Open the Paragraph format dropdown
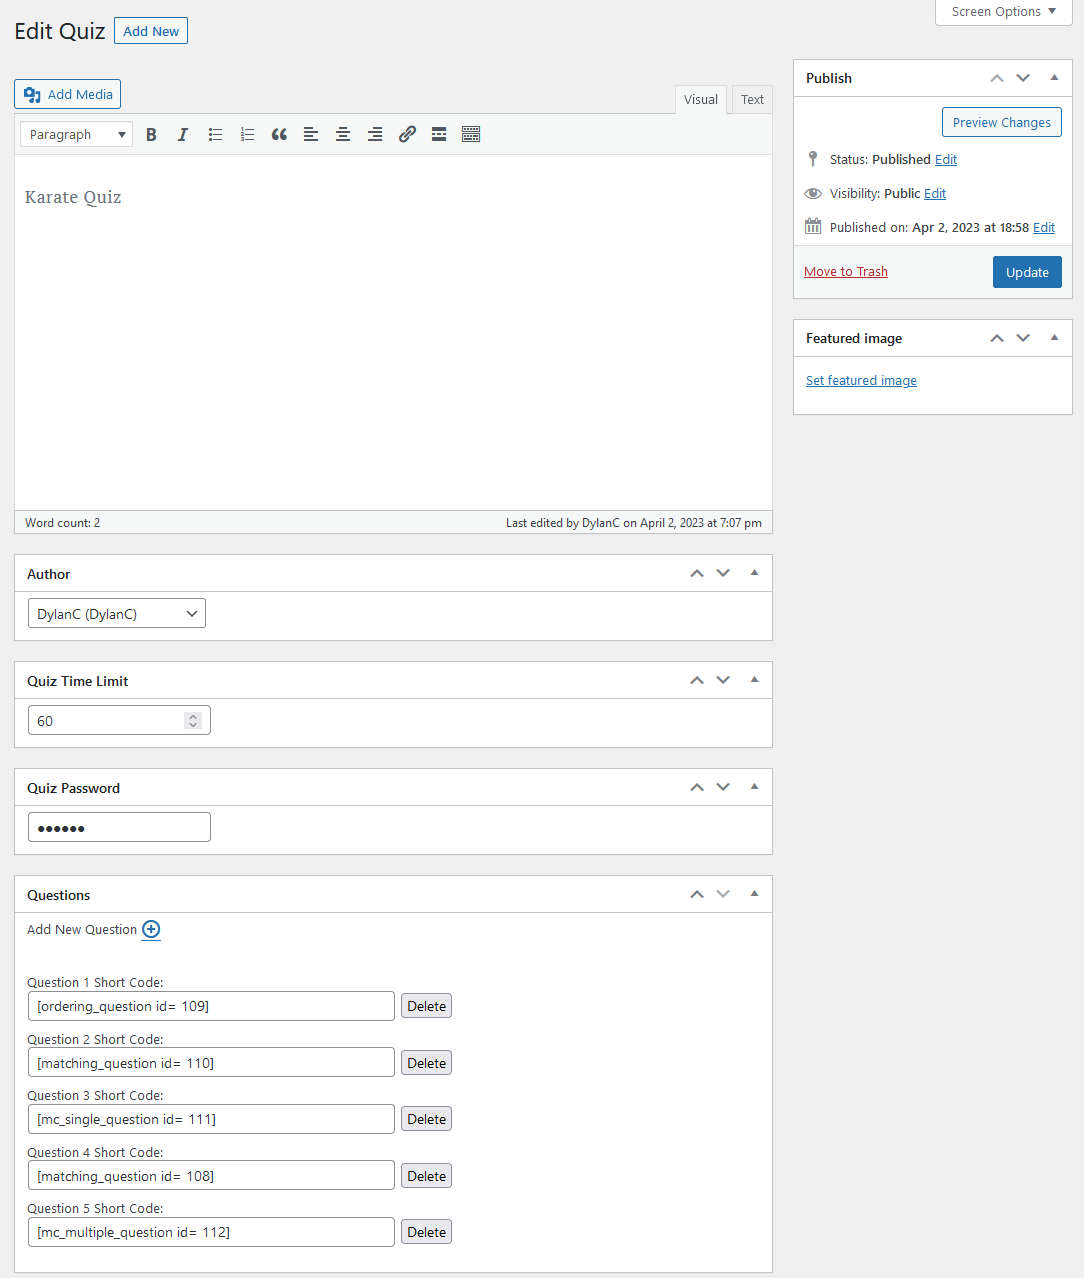The height and width of the screenshot is (1278, 1084). 76,135
